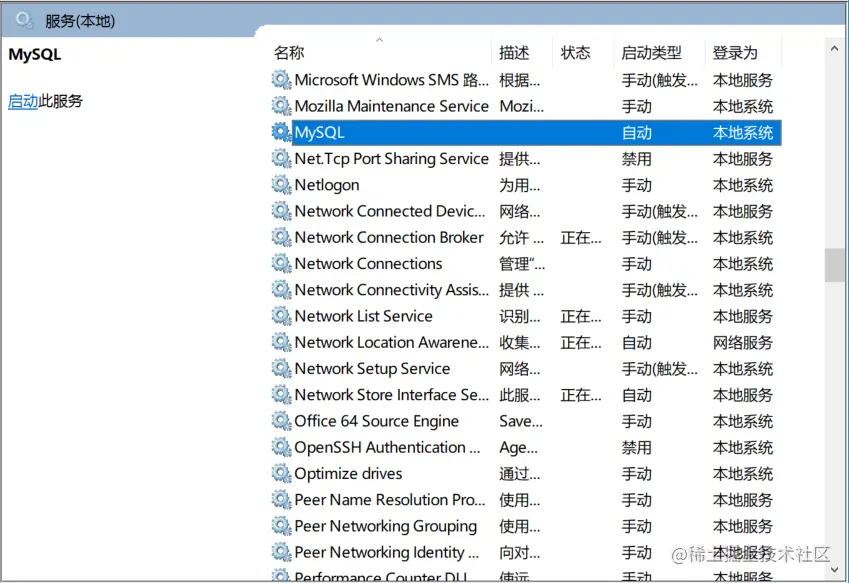The image size is (849, 583).
Task: Select the Network List Service row
Action: 400,316
